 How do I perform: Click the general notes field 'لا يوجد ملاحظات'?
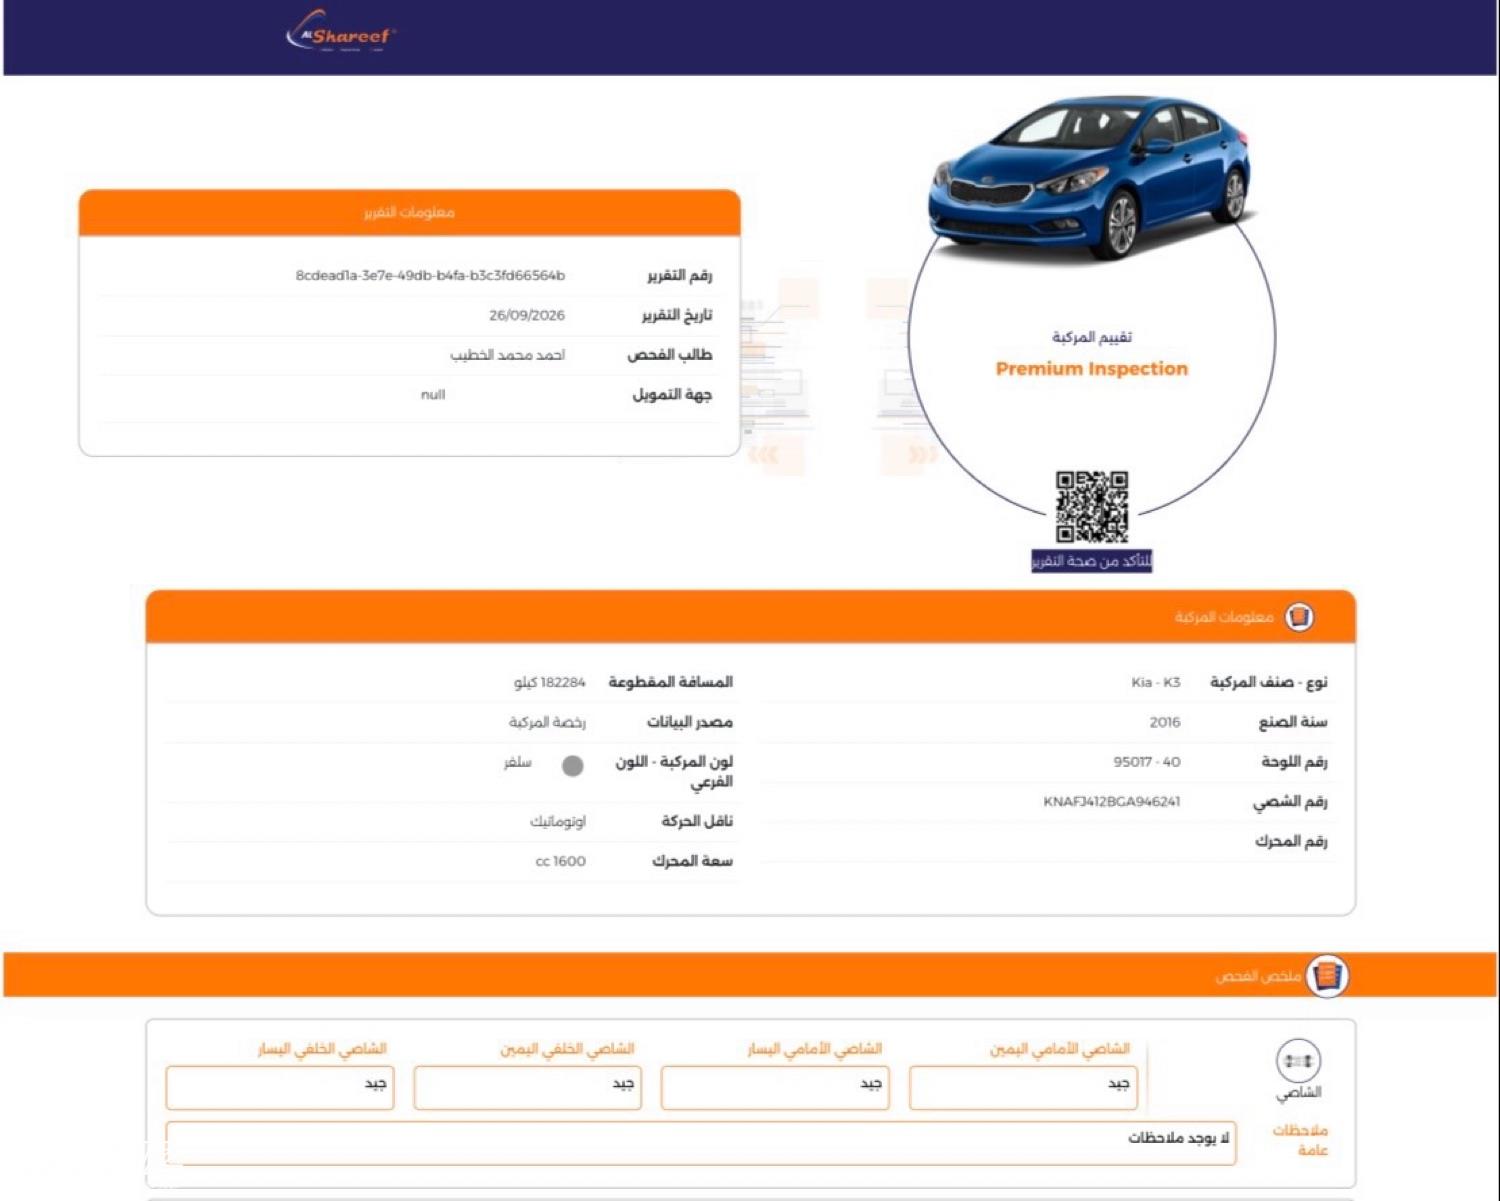click(700, 1142)
